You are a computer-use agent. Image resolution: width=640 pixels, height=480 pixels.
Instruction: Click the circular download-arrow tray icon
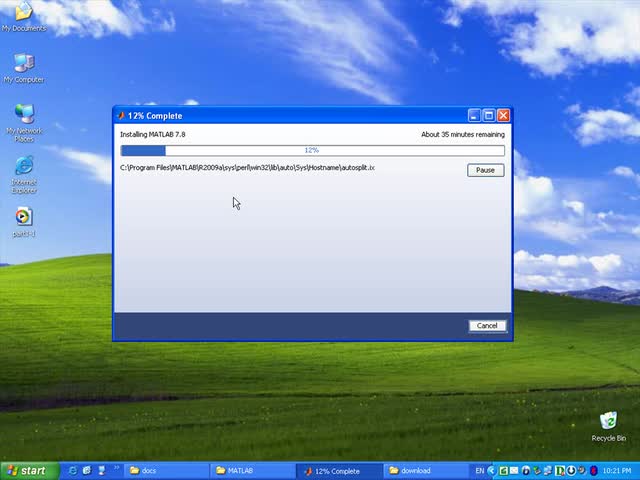point(571,471)
